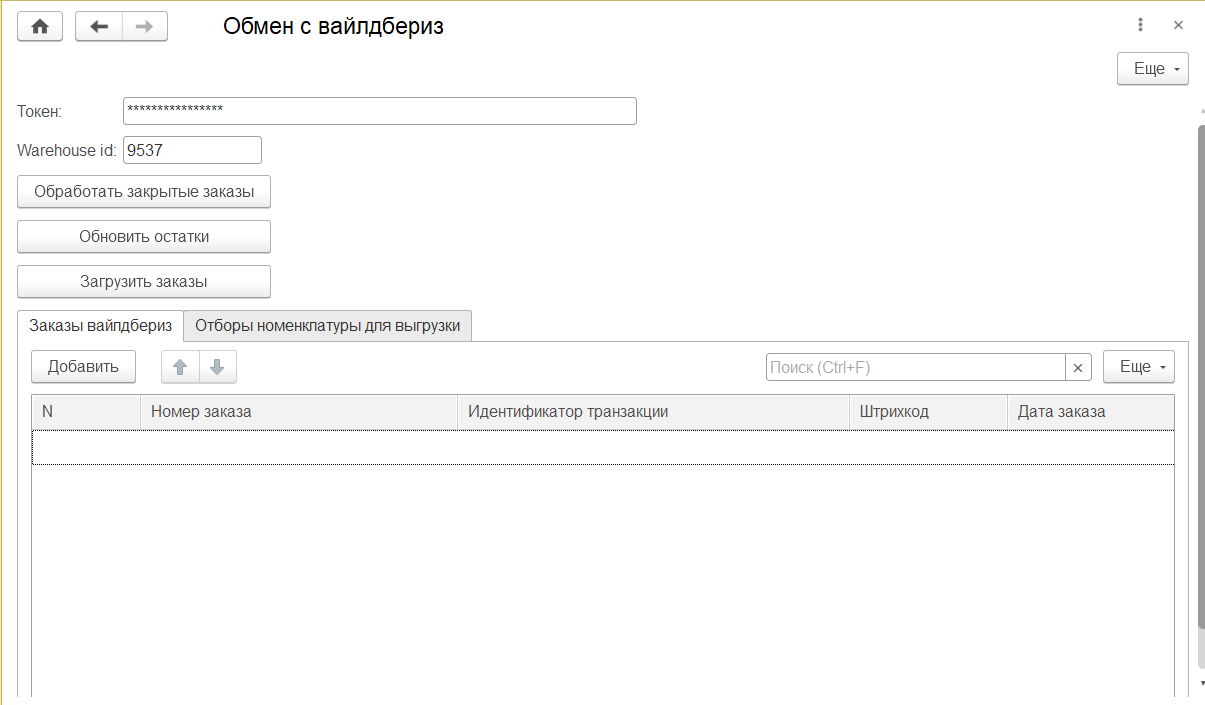Sort by Штрихкод column header
This screenshot has height=705, width=1205.
928,412
